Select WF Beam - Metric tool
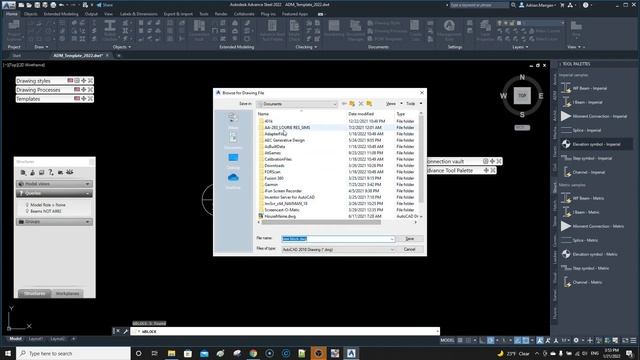The height and width of the screenshot is (360, 640). tap(582, 198)
